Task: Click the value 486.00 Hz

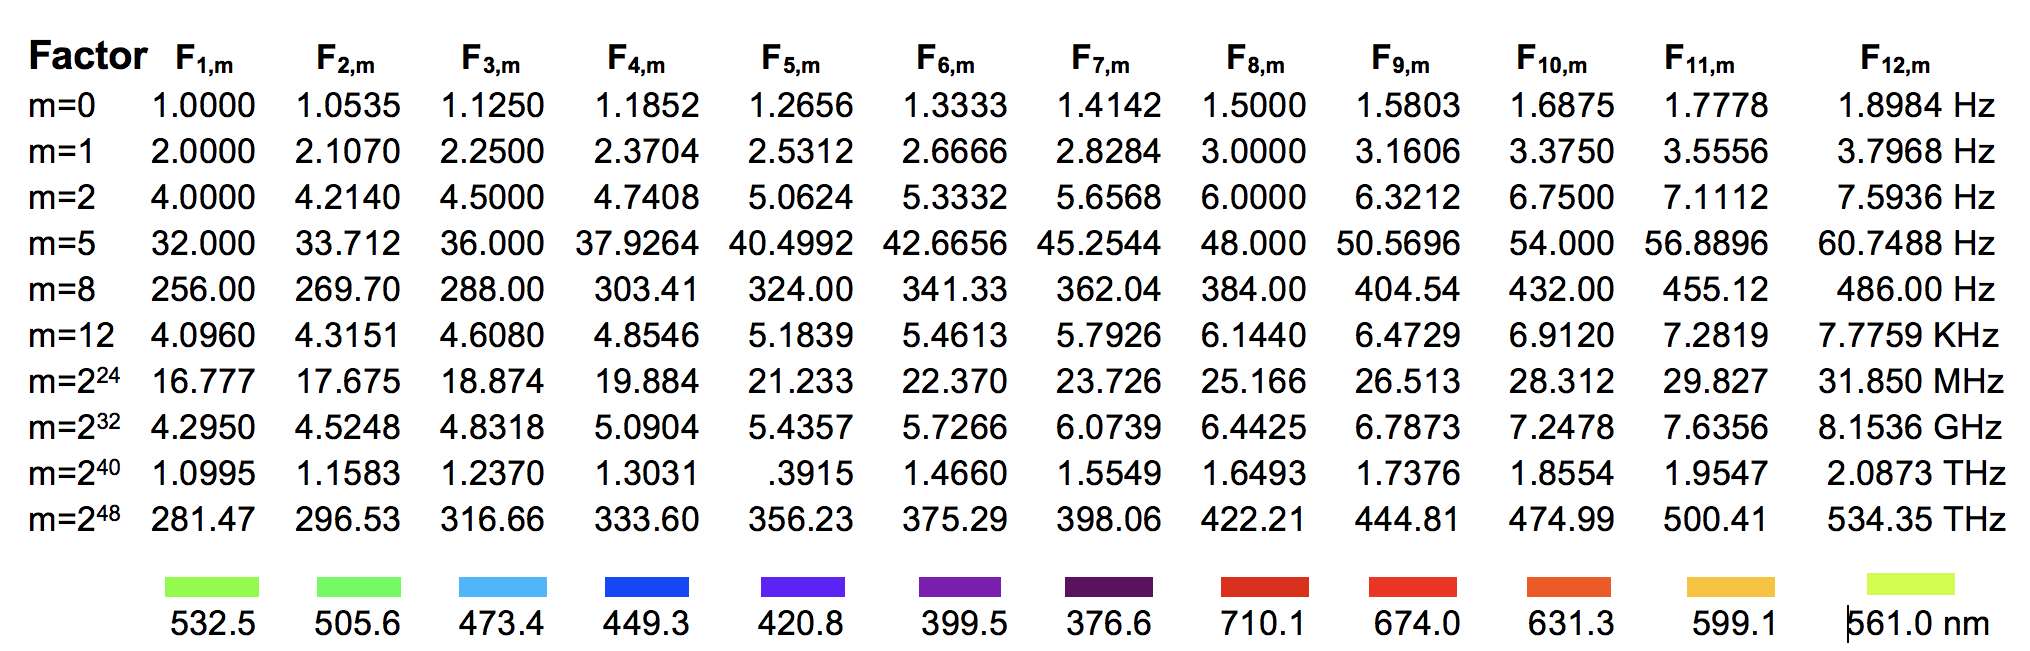Action: coord(1917,289)
